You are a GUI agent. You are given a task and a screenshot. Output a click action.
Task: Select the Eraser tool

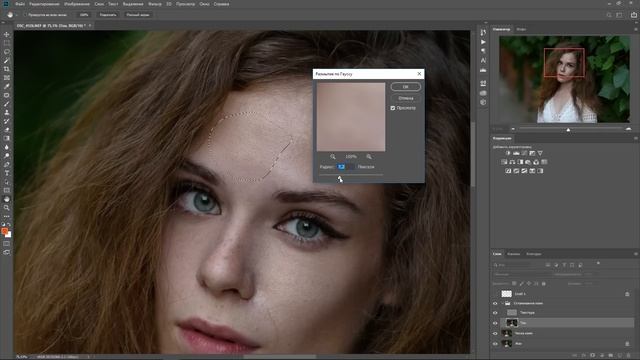tap(7, 130)
